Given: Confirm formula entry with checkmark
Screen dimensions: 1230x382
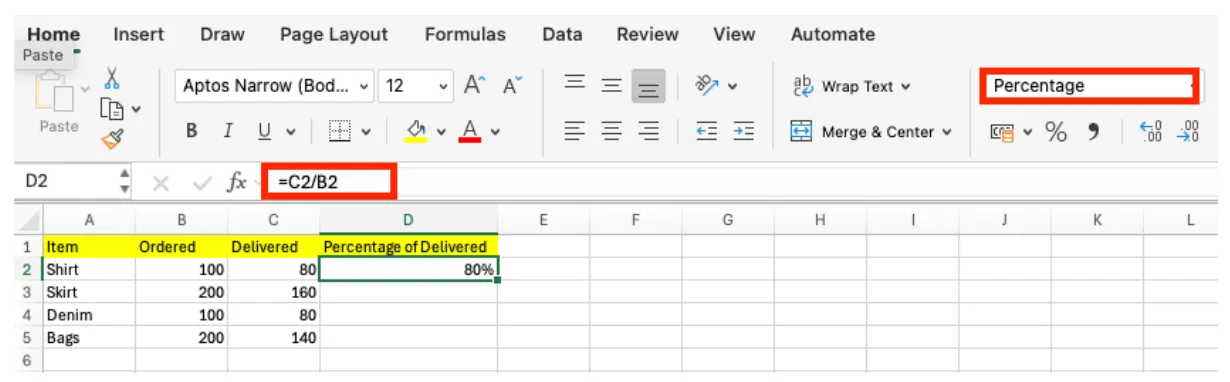Looking at the screenshot, I should (201, 182).
